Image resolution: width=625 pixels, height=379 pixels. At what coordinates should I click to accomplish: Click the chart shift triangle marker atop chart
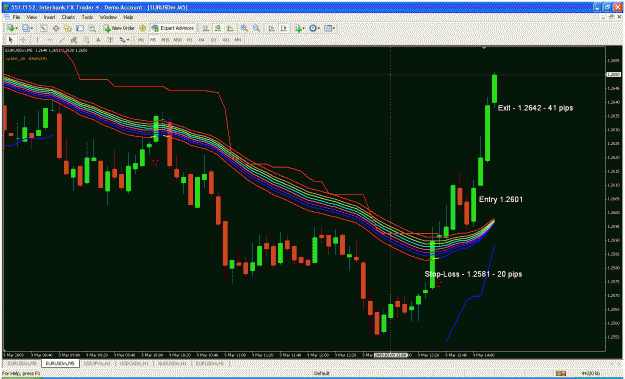click(x=484, y=48)
